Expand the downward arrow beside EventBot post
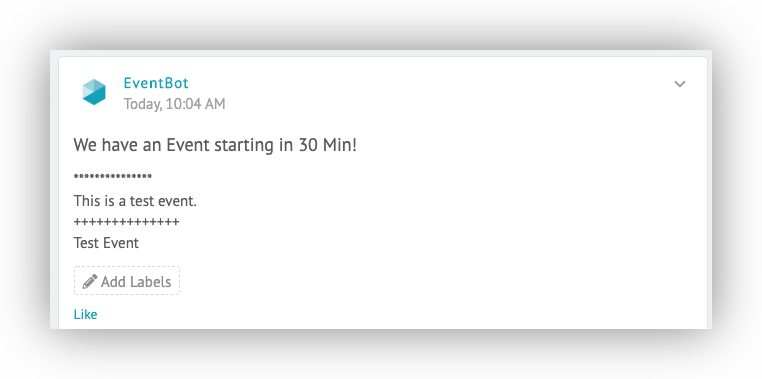 [x=679, y=84]
